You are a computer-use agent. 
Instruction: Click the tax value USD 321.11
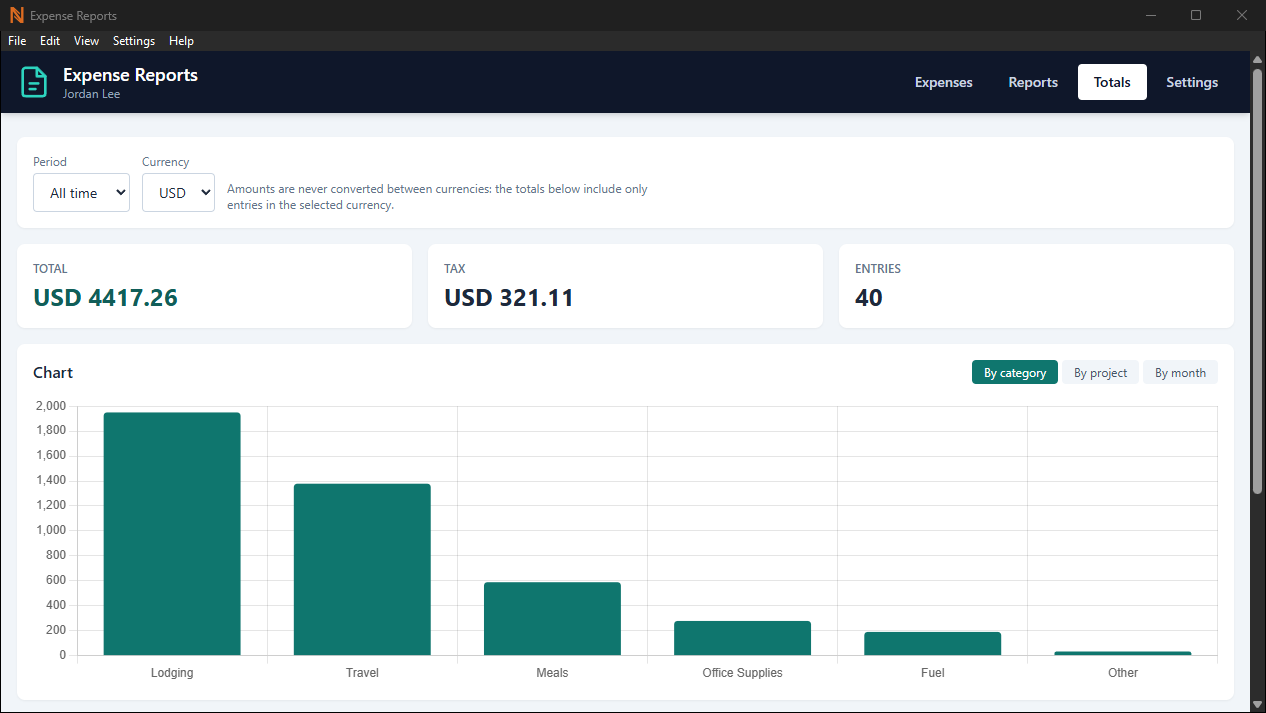click(x=509, y=297)
